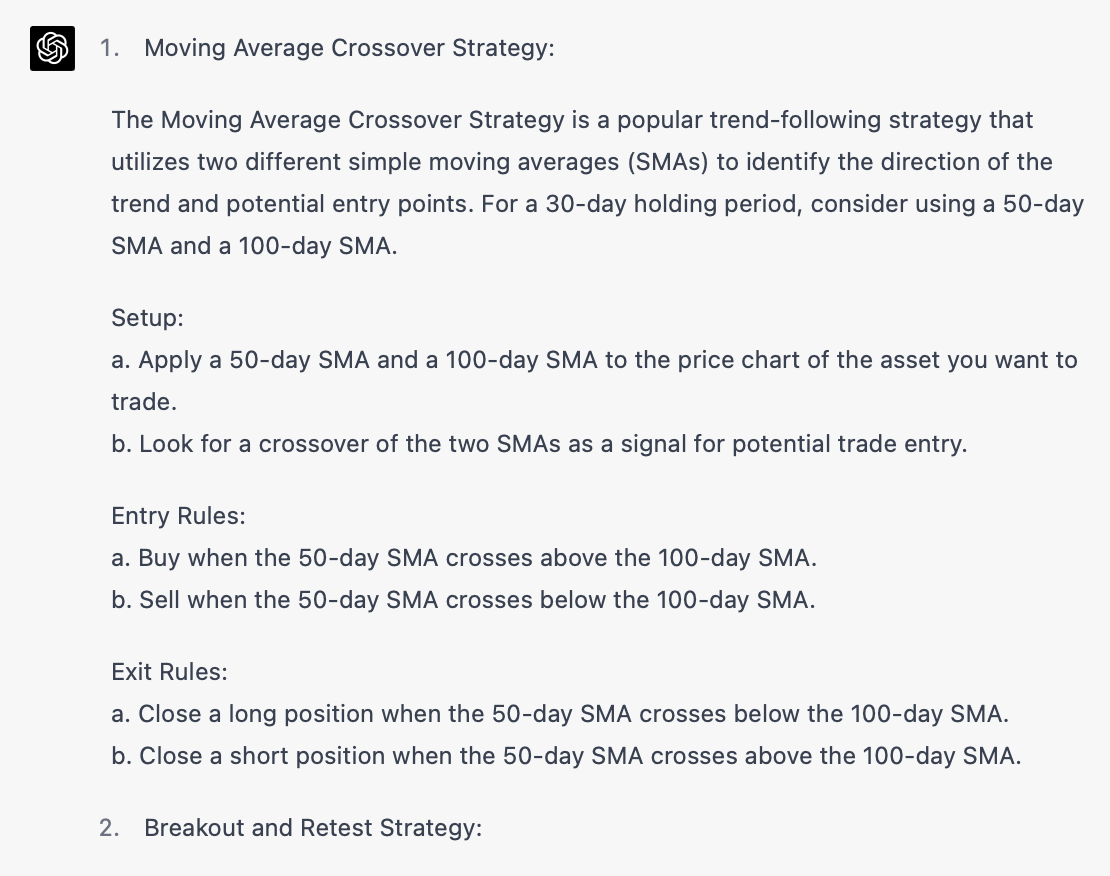Click the ChatGPT logo avatar
Viewport: 1110px width, 876px height.
tap(52, 48)
